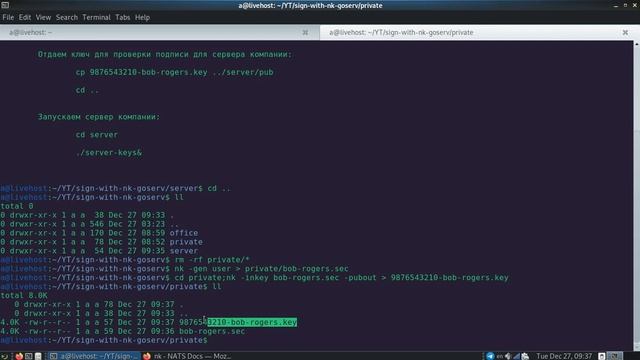This screenshot has height=360, width=640.
Task: Click the 'server' directory listing entry
Action: coord(184,251)
